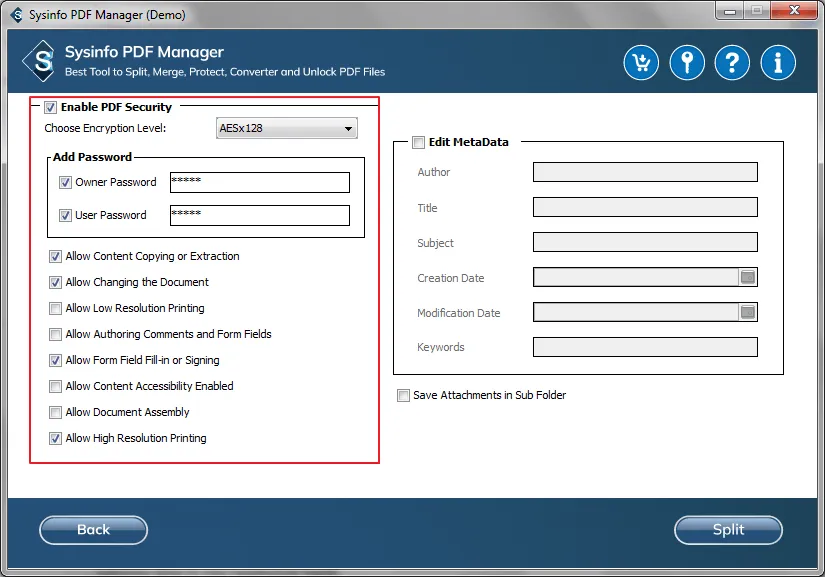Click the 'Sysinfo PDF Manager' header title
Image resolution: width=825 pixels, height=577 pixels.
[144, 52]
